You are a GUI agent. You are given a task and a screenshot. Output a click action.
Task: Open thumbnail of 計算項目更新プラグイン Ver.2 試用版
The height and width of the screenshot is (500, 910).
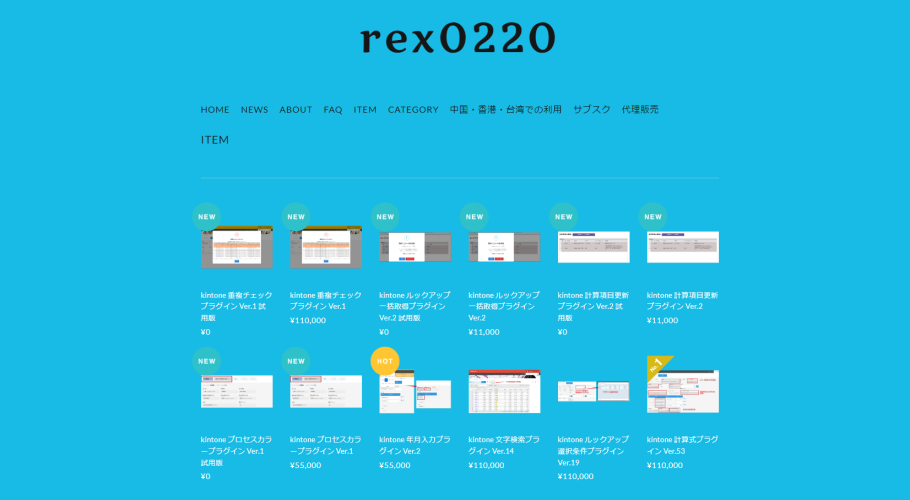(594, 247)
